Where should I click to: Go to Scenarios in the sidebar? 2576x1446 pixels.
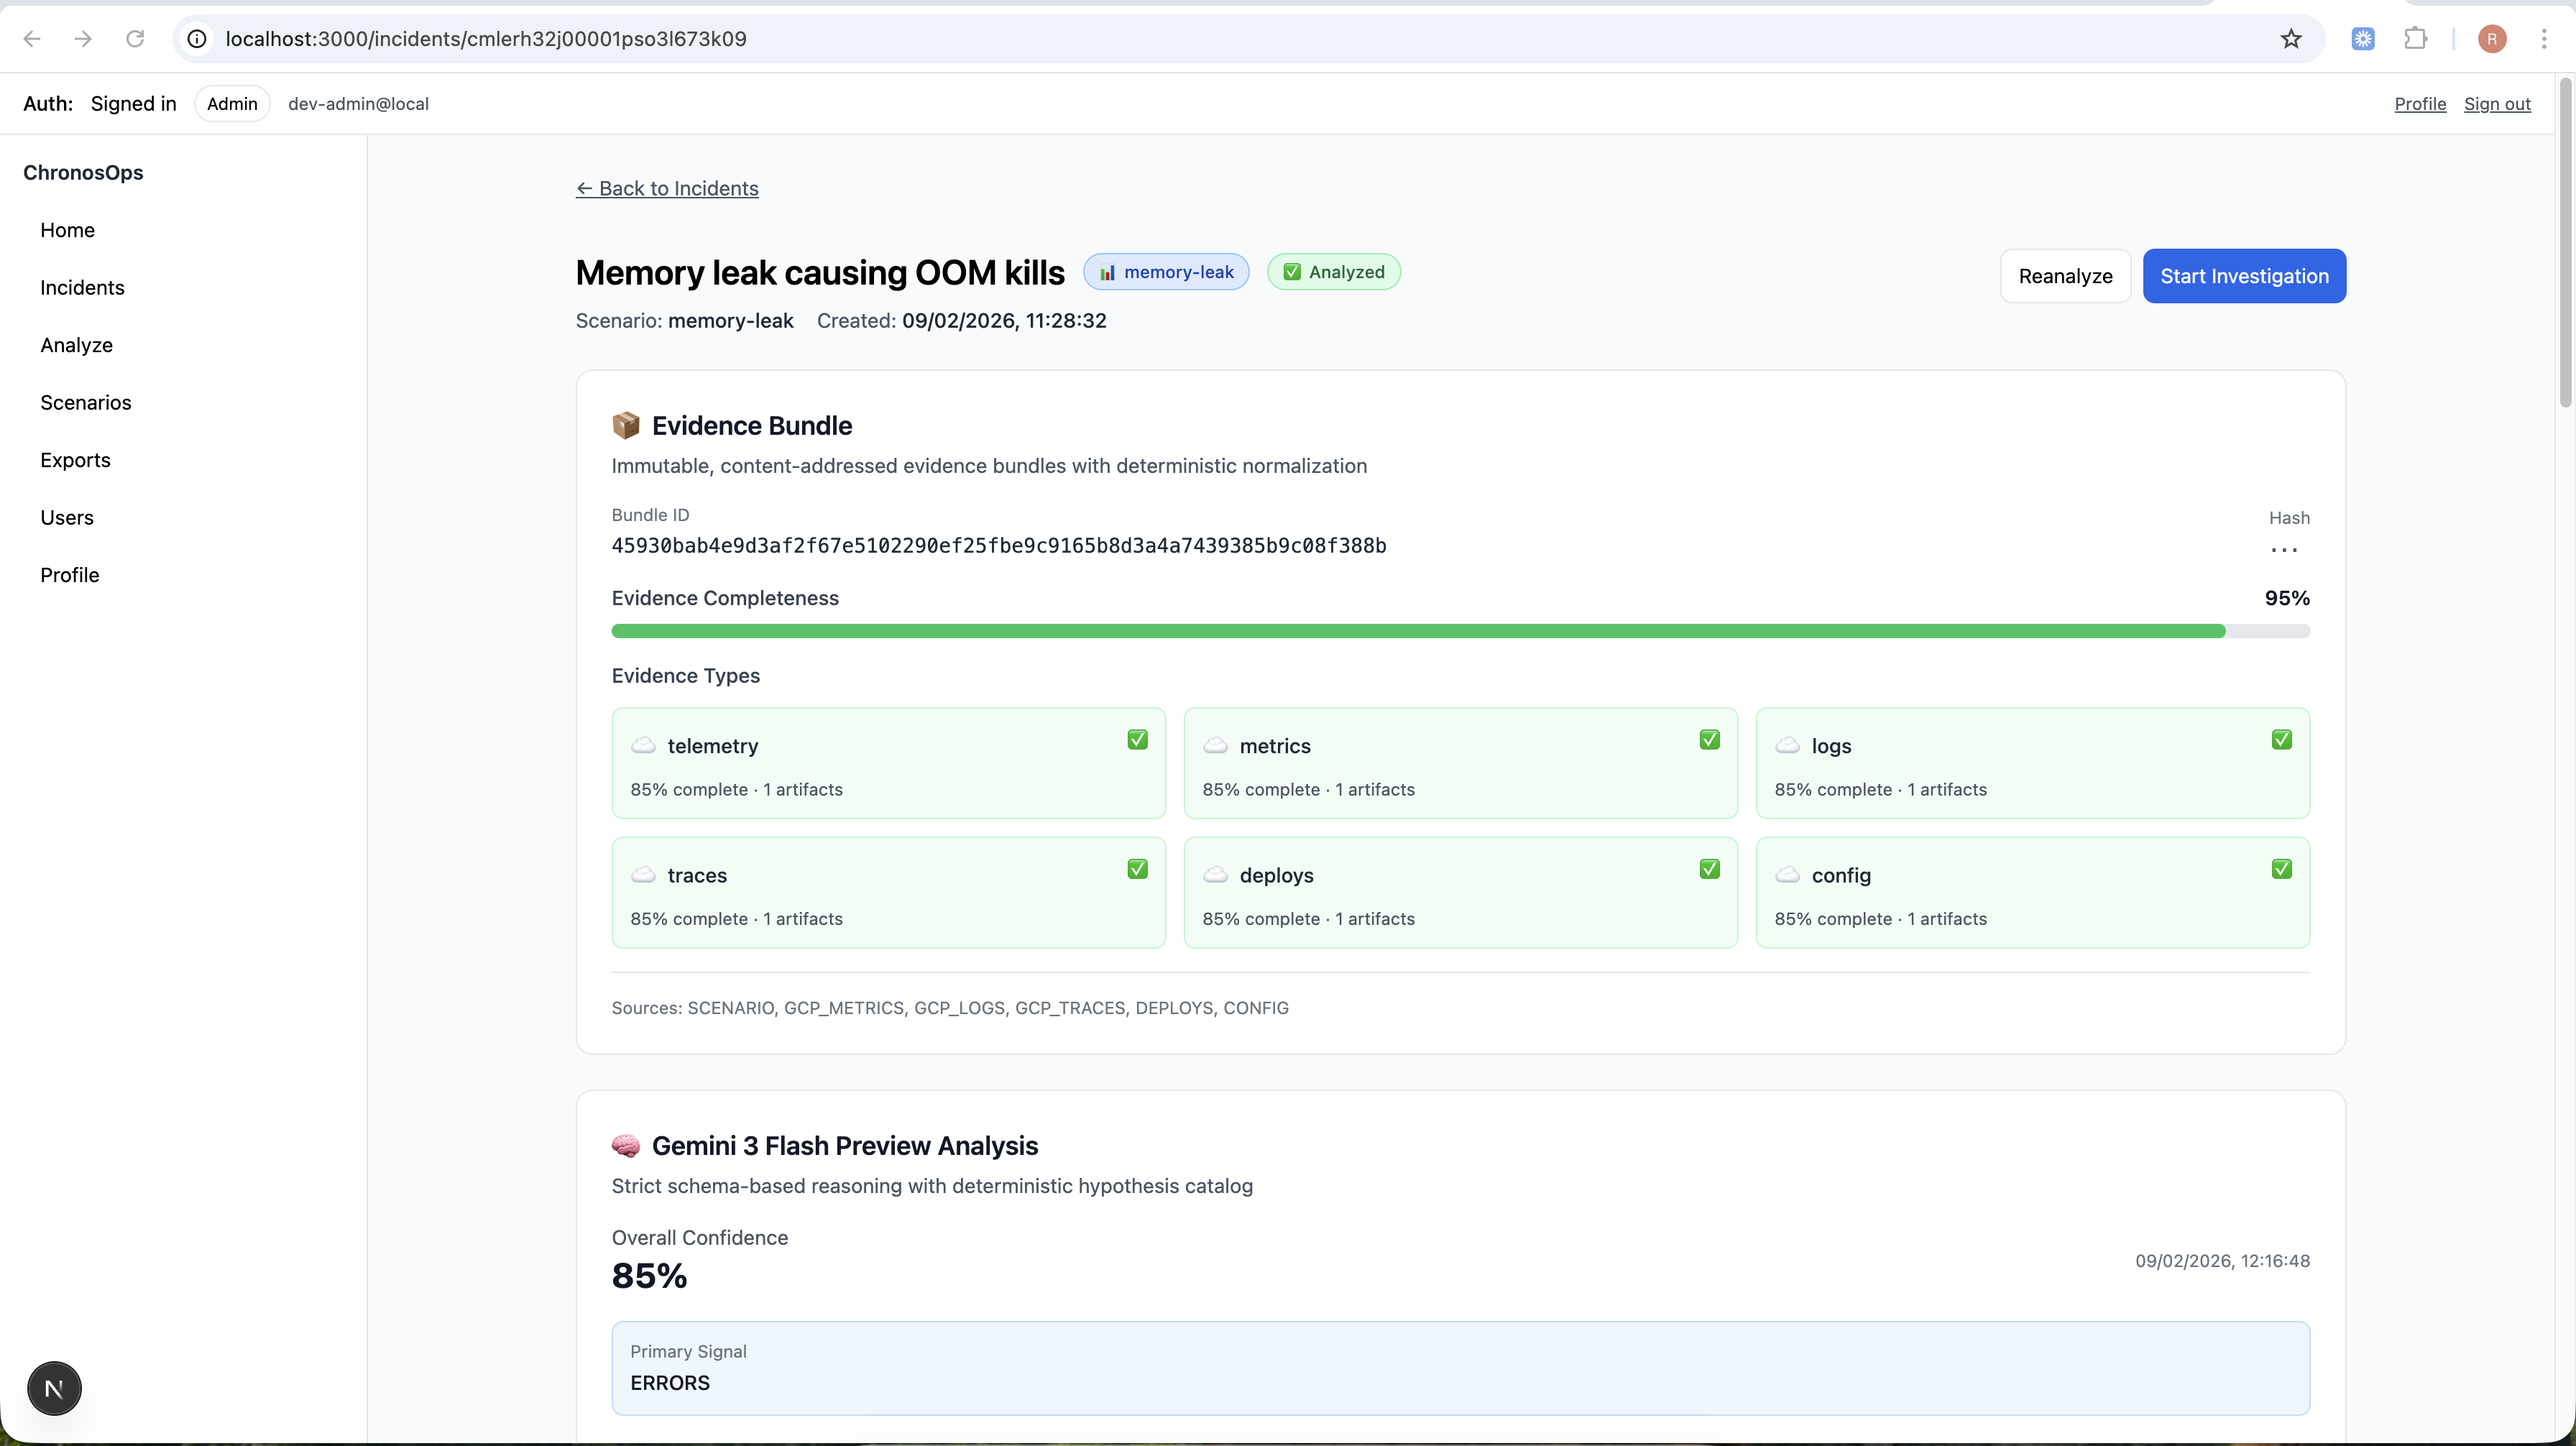[85, 403]
